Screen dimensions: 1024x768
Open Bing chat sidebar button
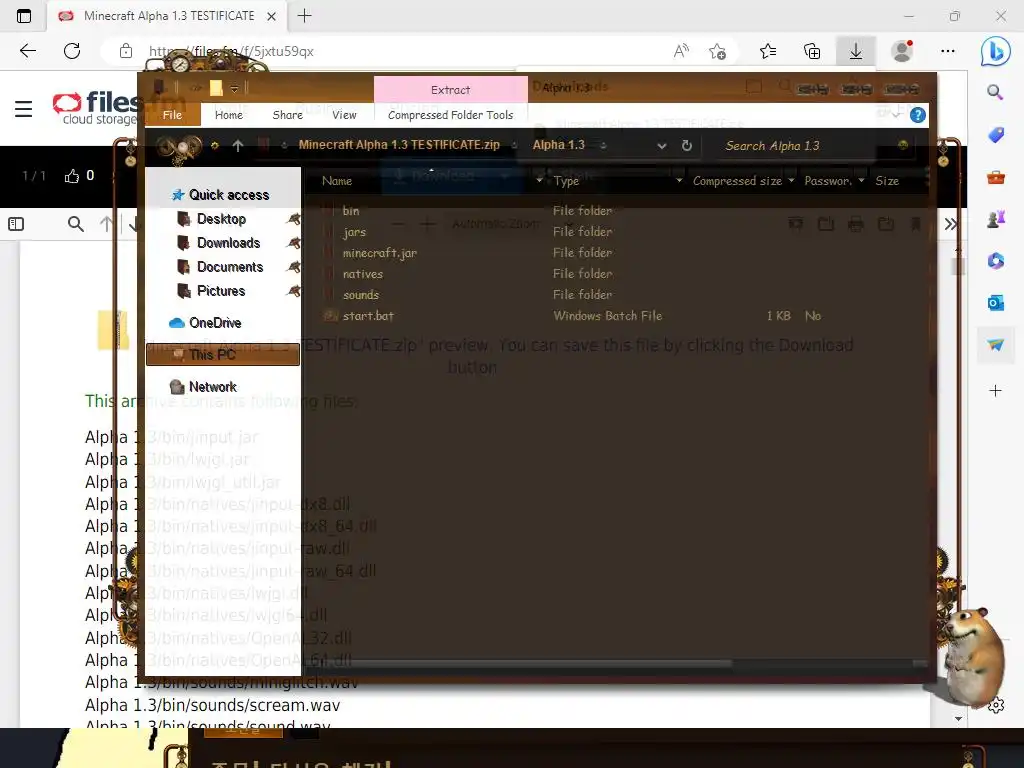point(995,52)
